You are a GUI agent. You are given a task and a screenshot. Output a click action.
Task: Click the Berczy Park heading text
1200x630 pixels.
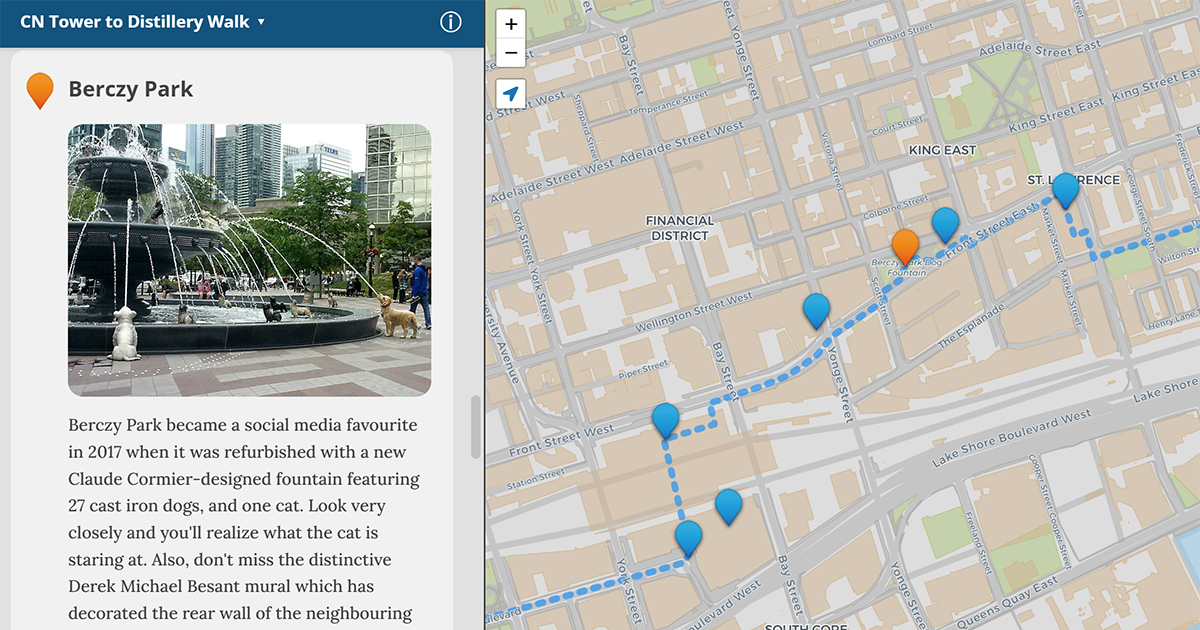(131, 89)
